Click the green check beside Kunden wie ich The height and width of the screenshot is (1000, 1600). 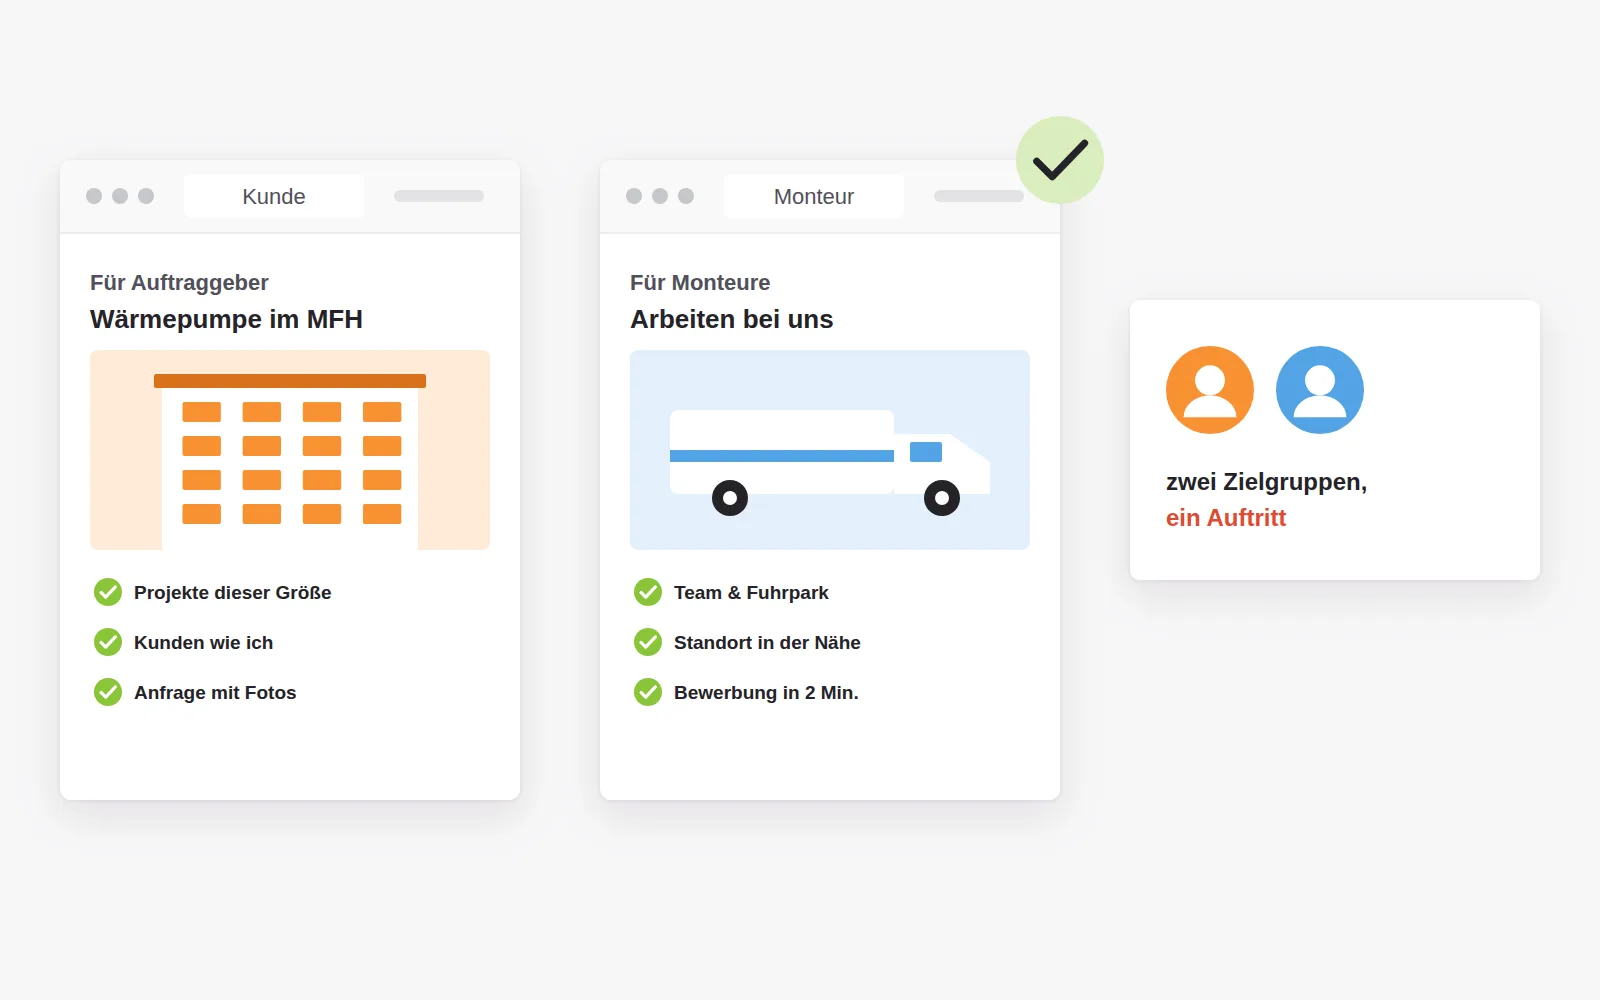click(x=108, y=642)
